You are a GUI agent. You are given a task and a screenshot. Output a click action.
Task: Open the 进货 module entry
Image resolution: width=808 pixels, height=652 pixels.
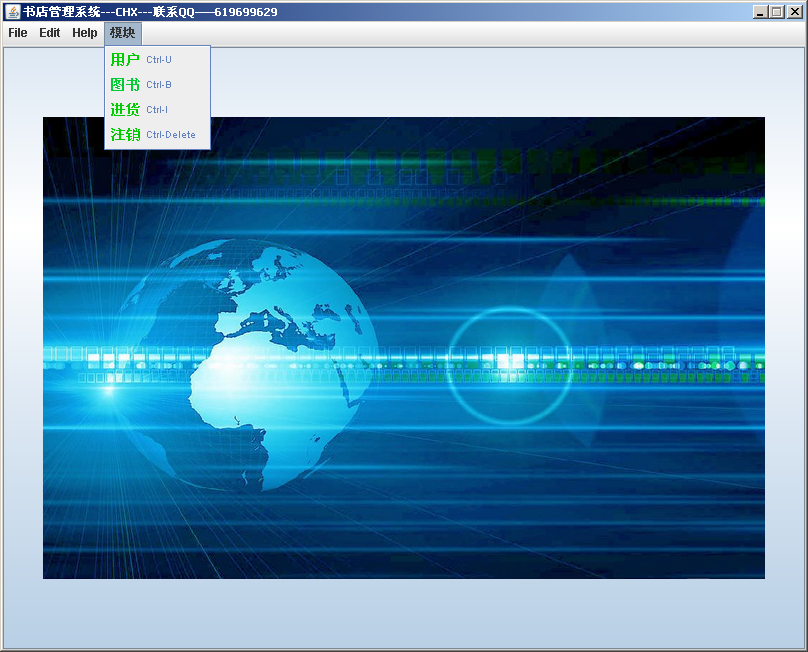[157, 109]
